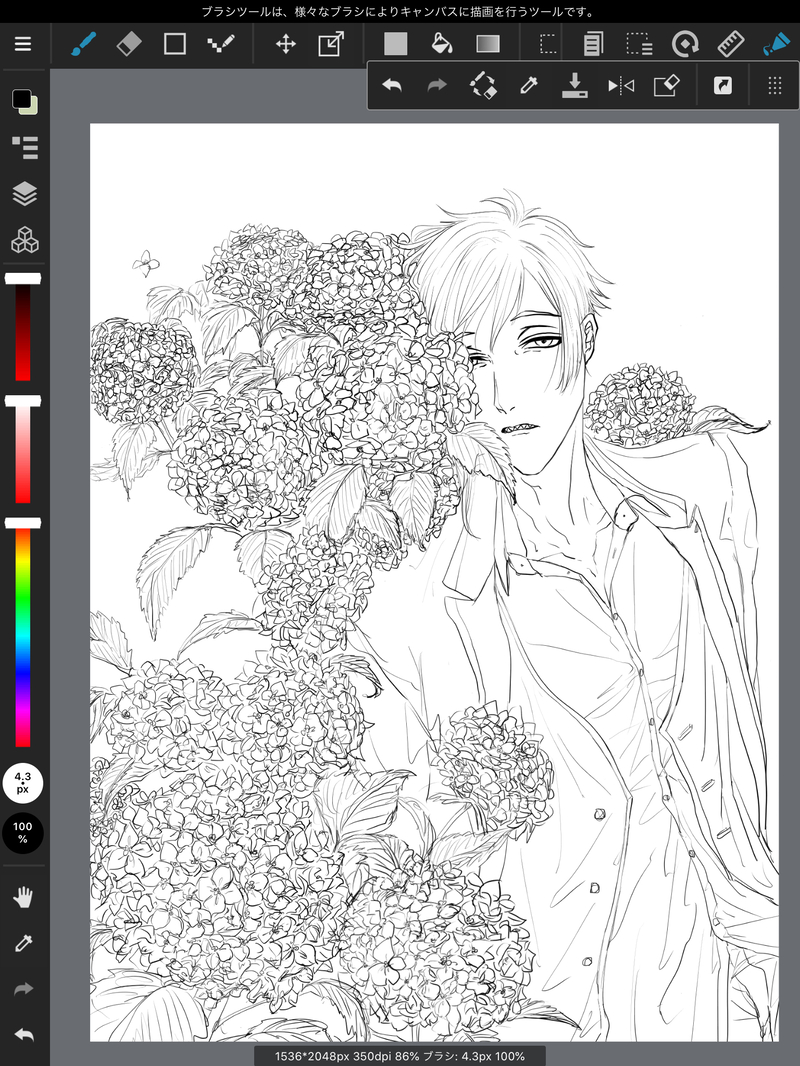The width and height of the screenshot is (800, 1066).
Task: Open the materials cubes icon
Action: pyautogui.click(x=24, y=240)
